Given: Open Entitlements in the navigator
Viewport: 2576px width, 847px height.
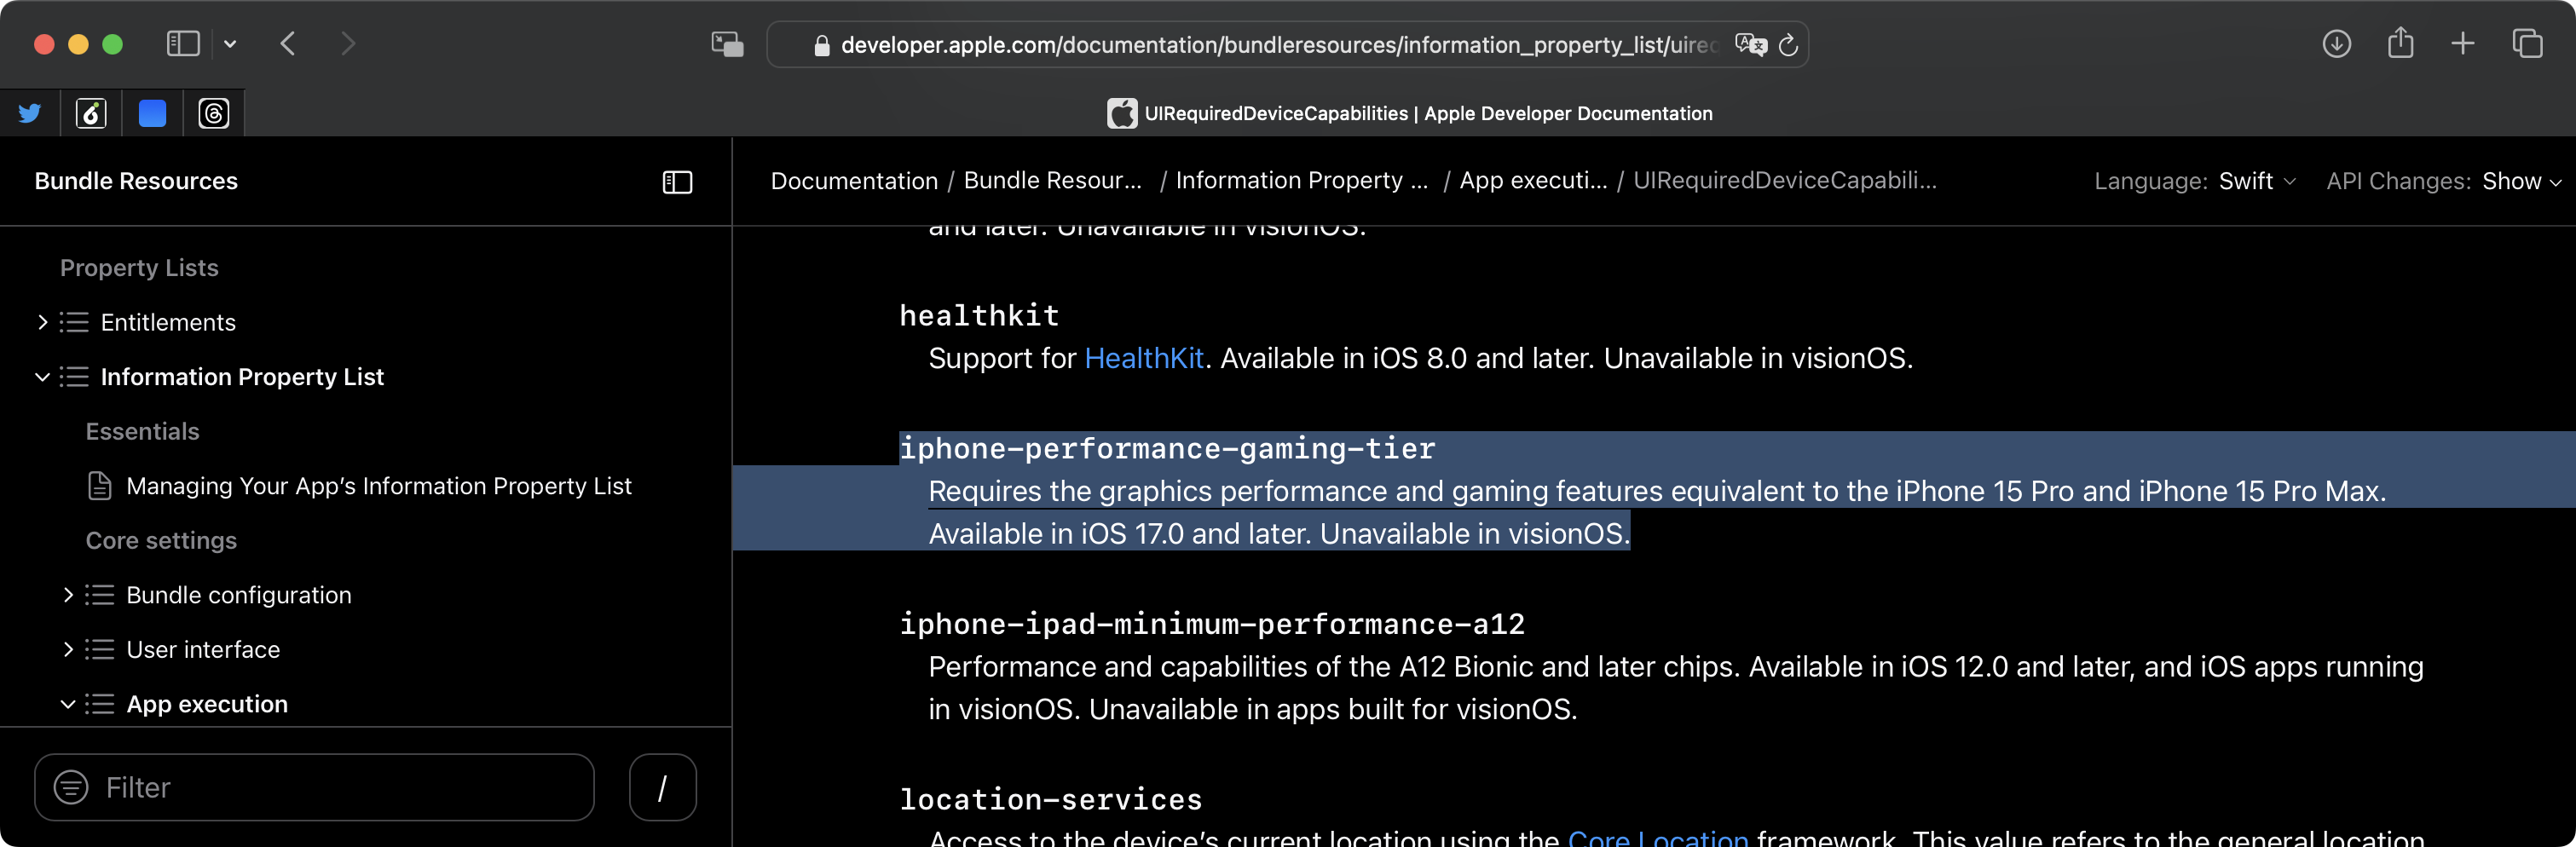Looking at the screenshot, I should click(x=168, y=322).
